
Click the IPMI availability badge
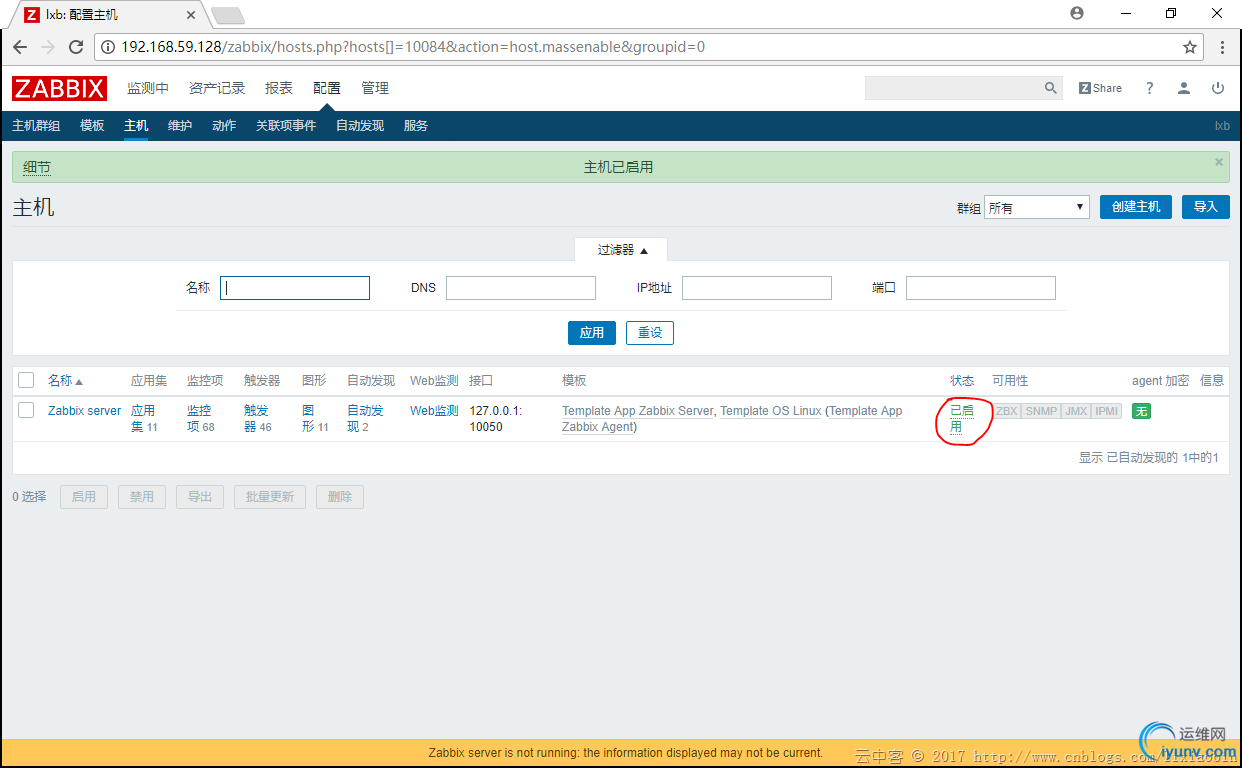(x=1107, y=411)
